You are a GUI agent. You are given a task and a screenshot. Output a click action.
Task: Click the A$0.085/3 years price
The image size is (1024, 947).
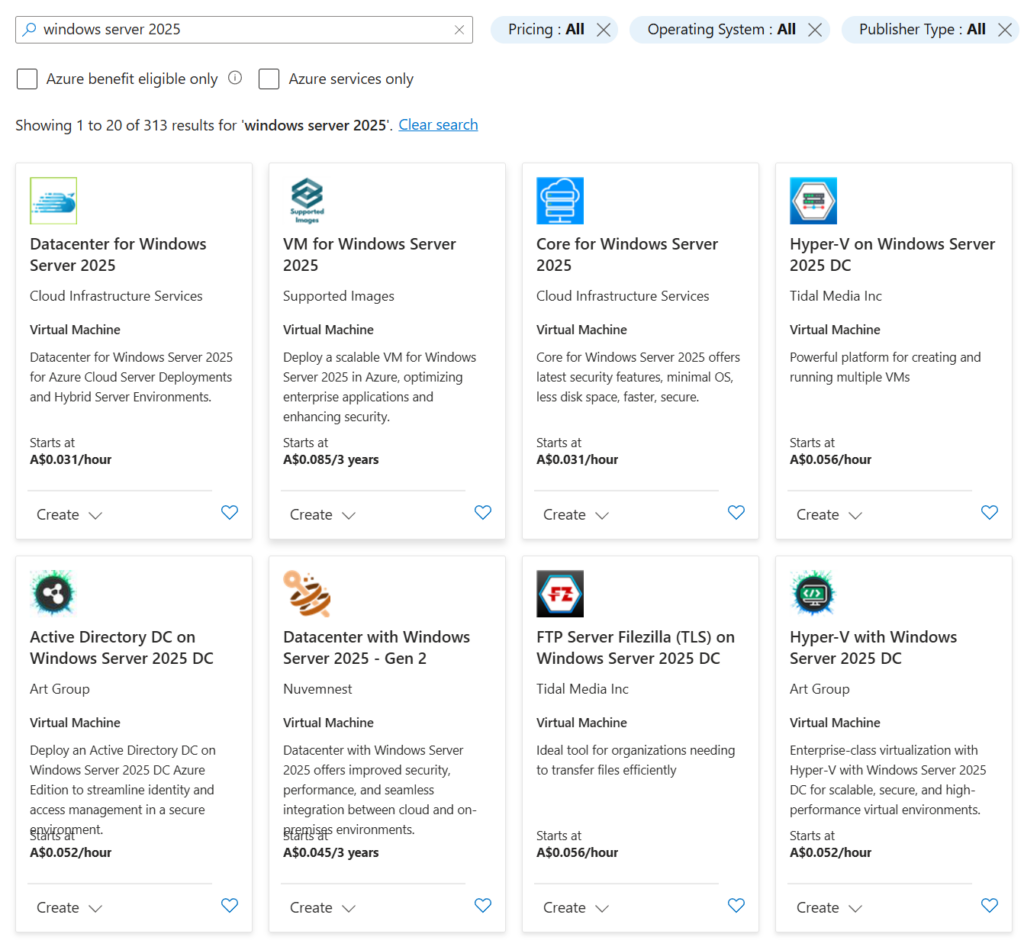[330, 460]
